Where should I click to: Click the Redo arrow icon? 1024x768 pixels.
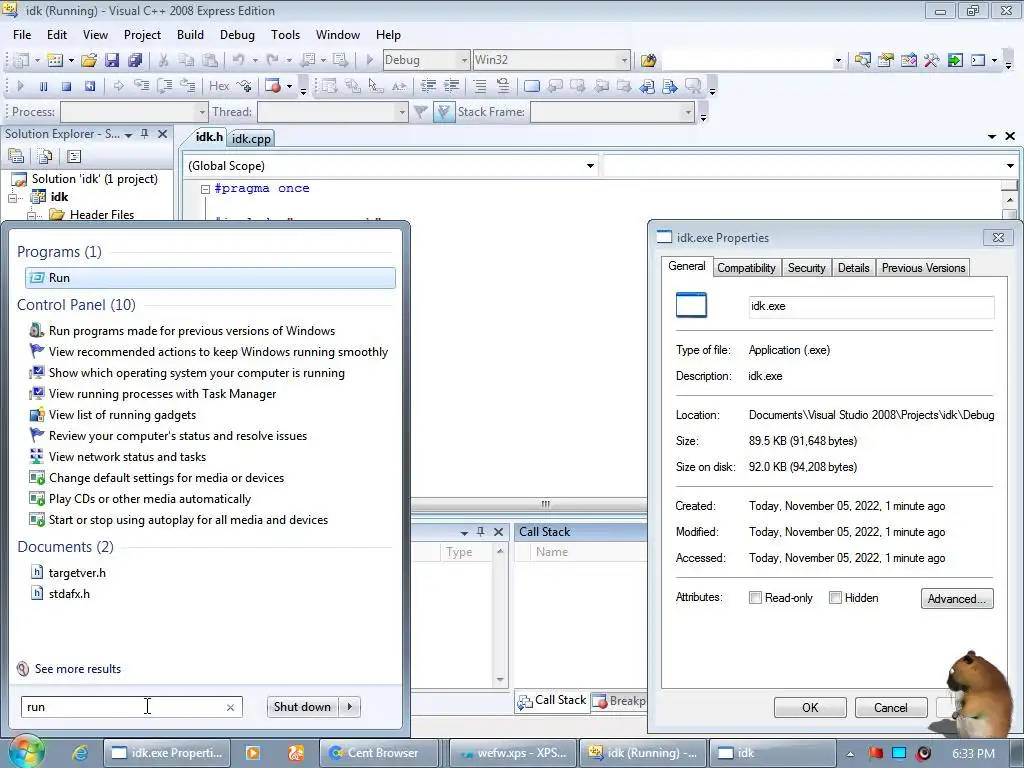coord(273,60)
